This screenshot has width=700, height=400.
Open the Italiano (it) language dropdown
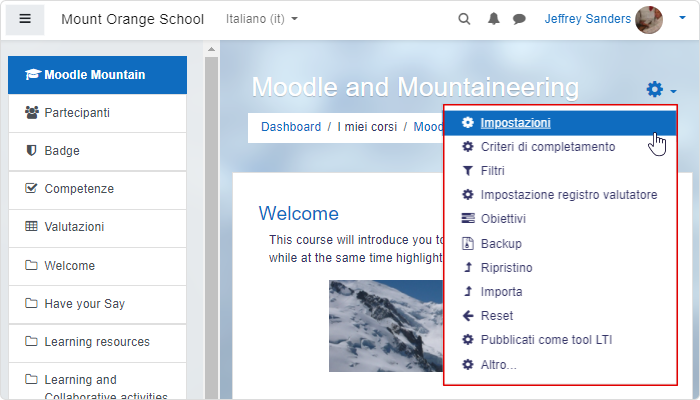pos(261,19)
